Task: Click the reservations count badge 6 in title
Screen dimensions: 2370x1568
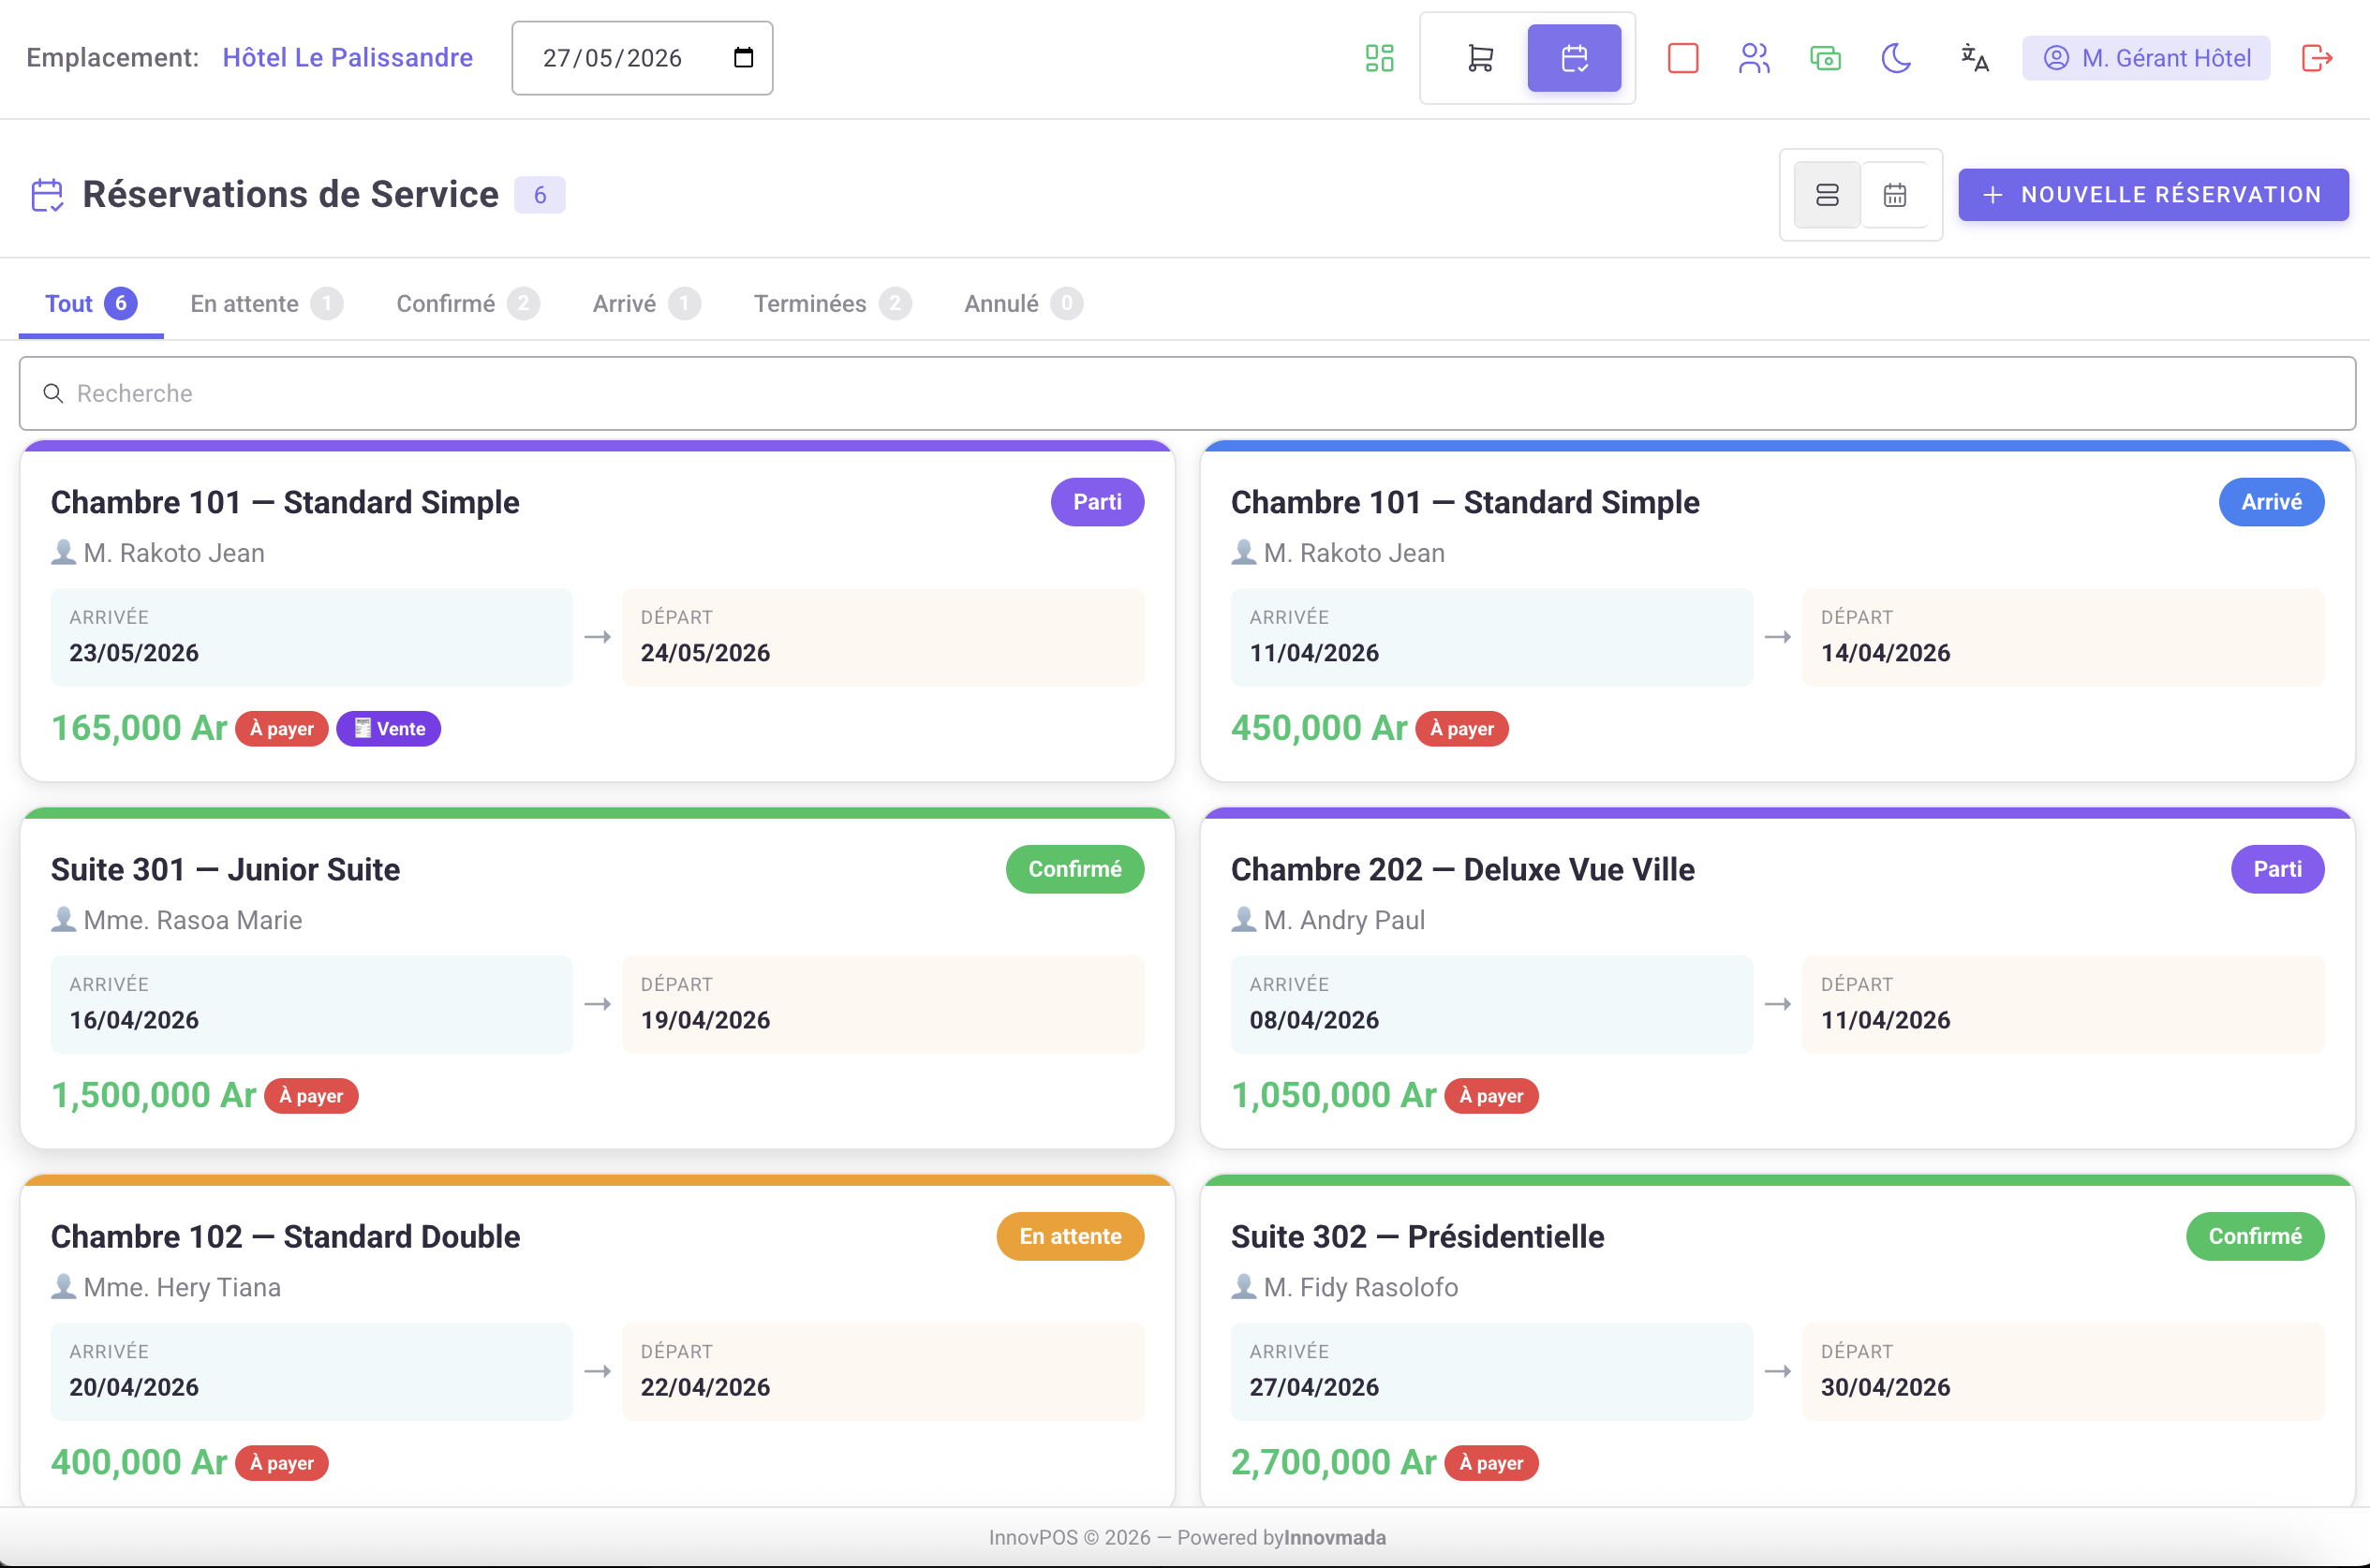Action: point(540,195)
